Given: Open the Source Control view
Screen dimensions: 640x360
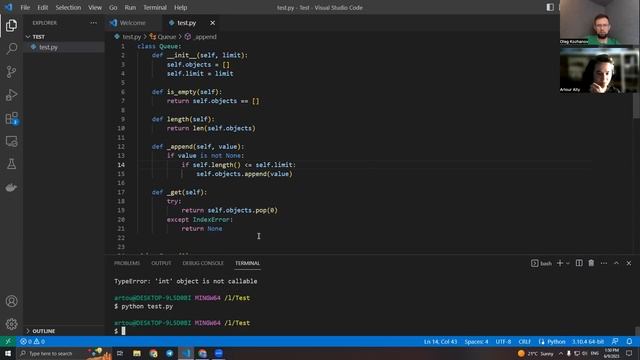Looking at the screenshot, I should pos(11,72).
